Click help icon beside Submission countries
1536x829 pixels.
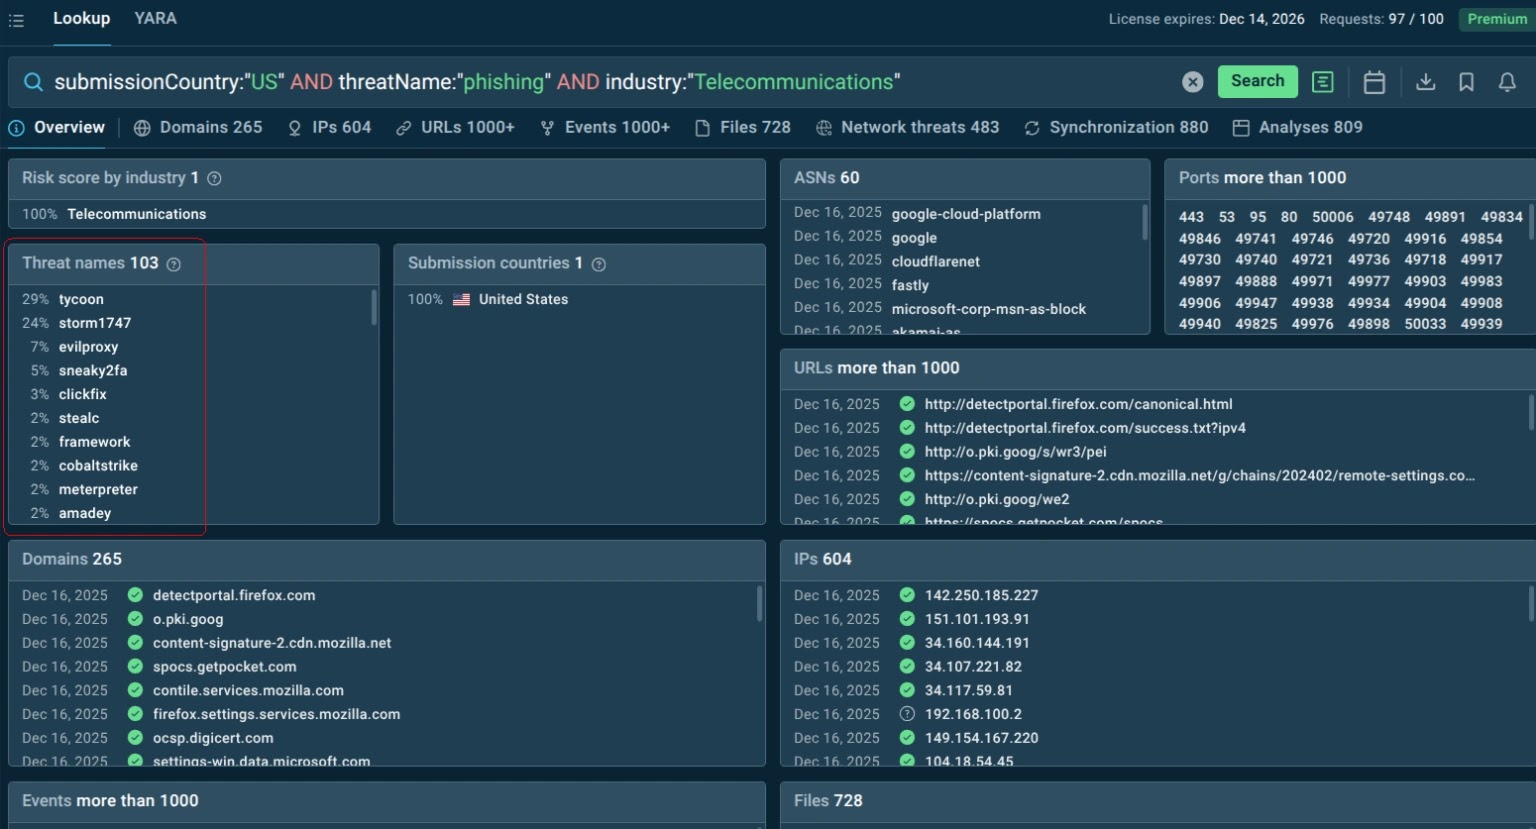click(x=599, y=264)
